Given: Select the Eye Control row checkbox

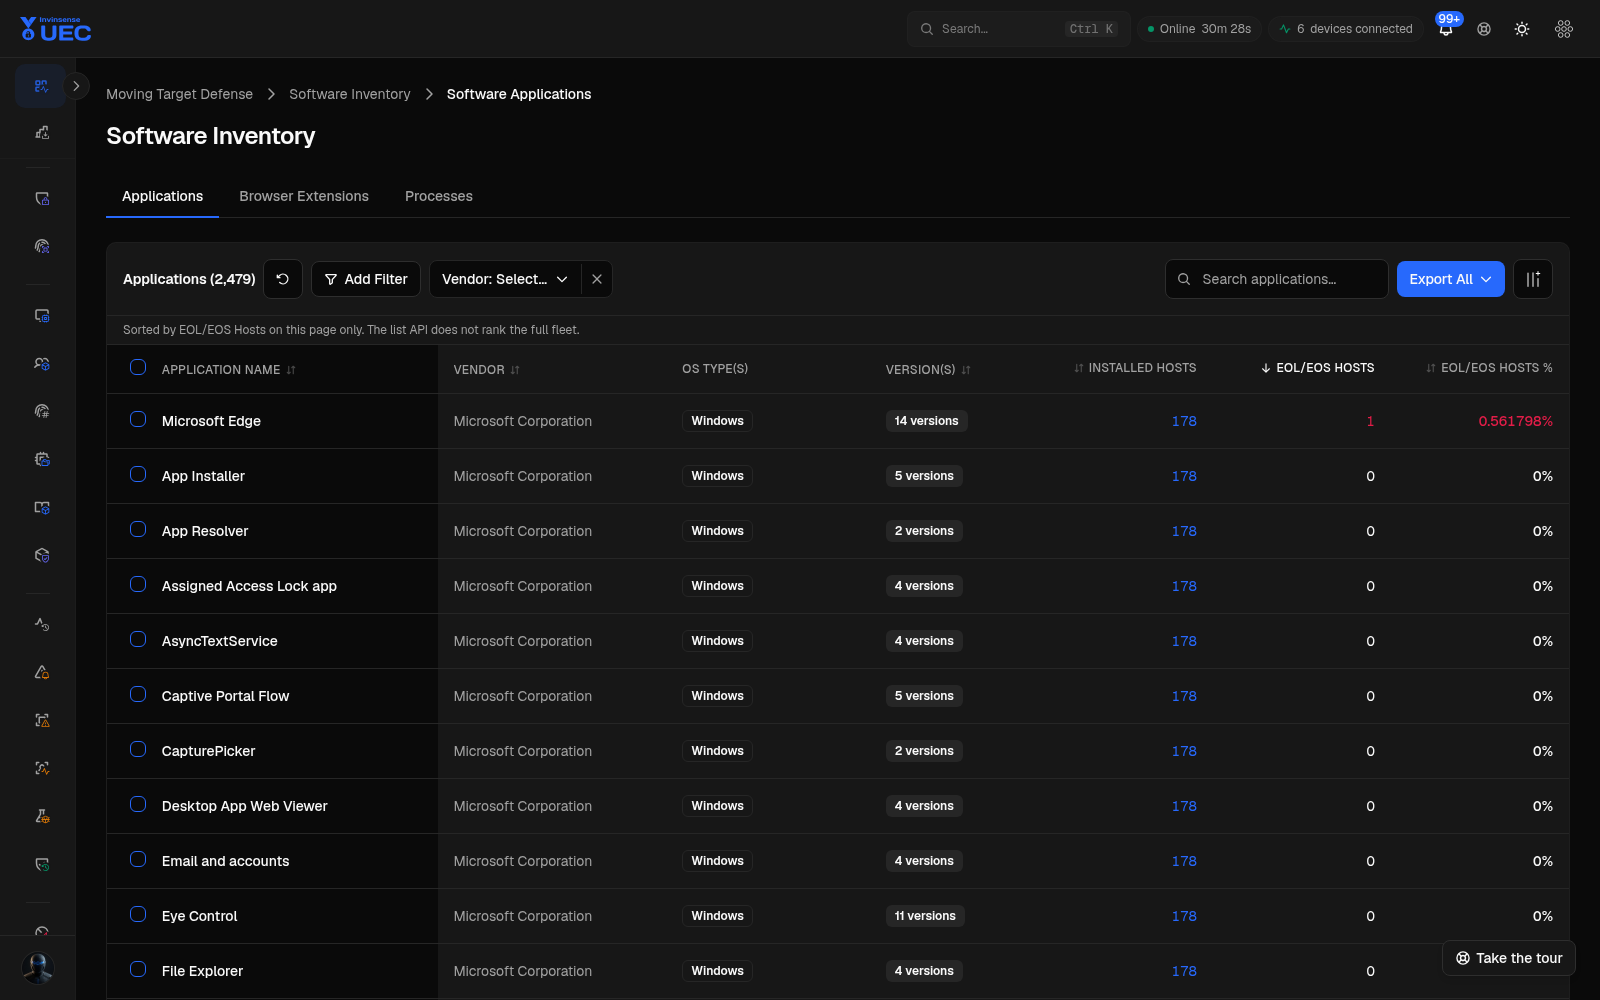Looking at the screenshot, I should coord(138,914).
